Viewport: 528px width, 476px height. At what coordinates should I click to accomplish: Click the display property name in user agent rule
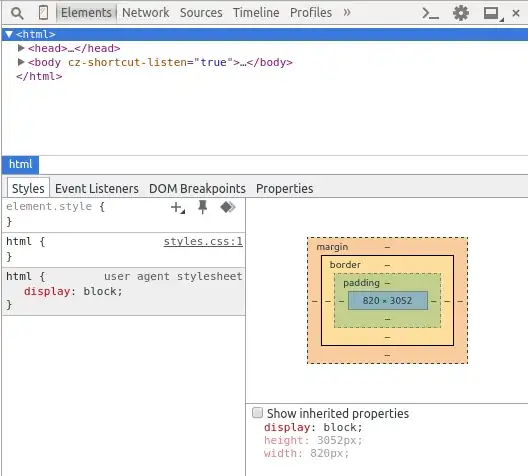click(47, 291)
